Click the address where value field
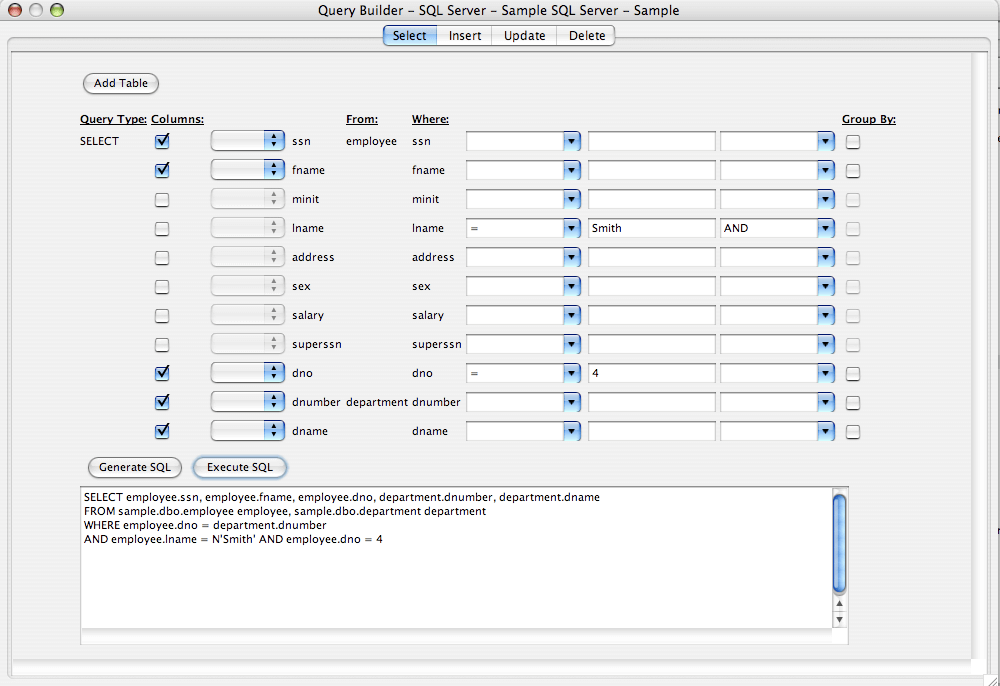The image size is (1000, 686). (651, 257)
